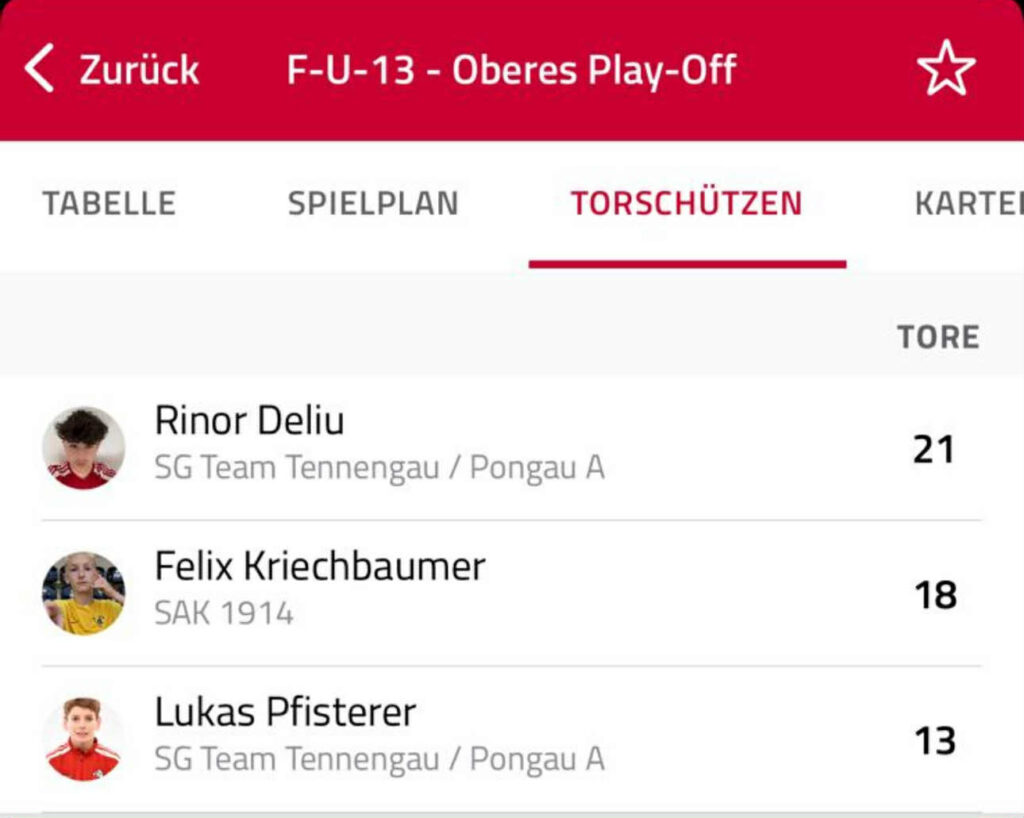Select the player name Felix Kriechbaumer
The height and width of the screenshot is (818, 1024).
click(x=320, y=565)
